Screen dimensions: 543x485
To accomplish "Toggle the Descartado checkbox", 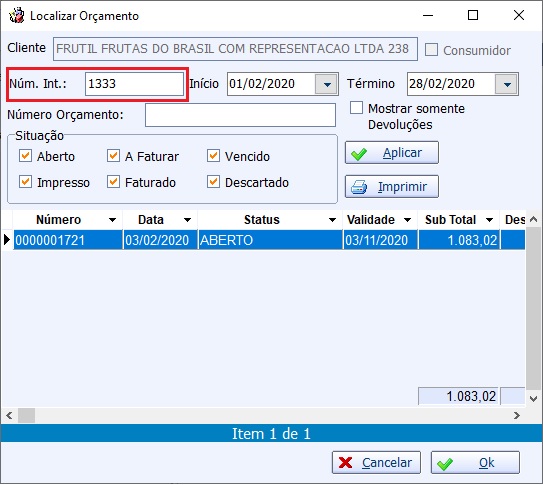I will [x=213, y=182].
